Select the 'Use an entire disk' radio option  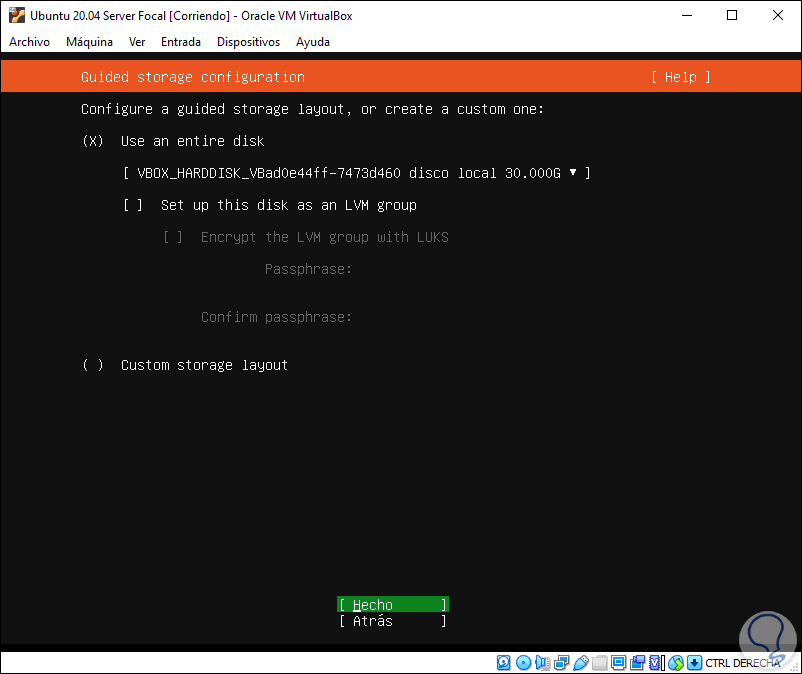[x=93, y=141]
